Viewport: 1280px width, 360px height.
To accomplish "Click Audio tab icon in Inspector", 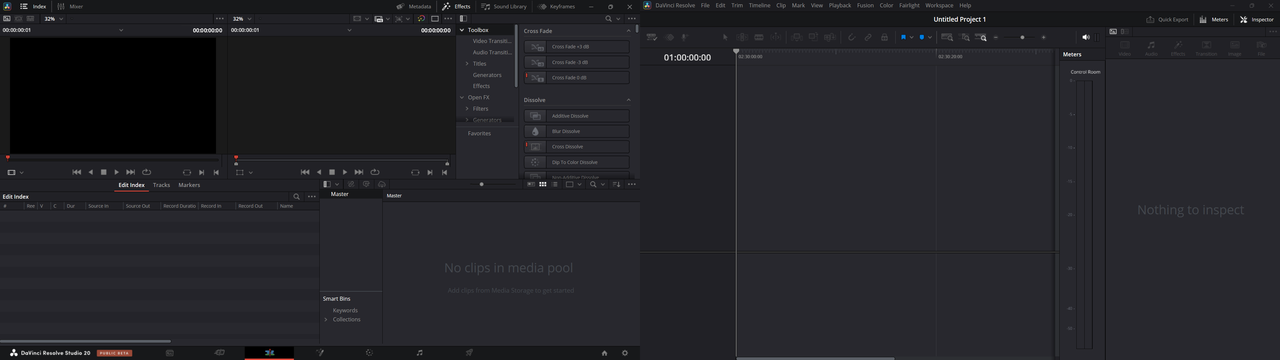I will [x=1151, y=47].
